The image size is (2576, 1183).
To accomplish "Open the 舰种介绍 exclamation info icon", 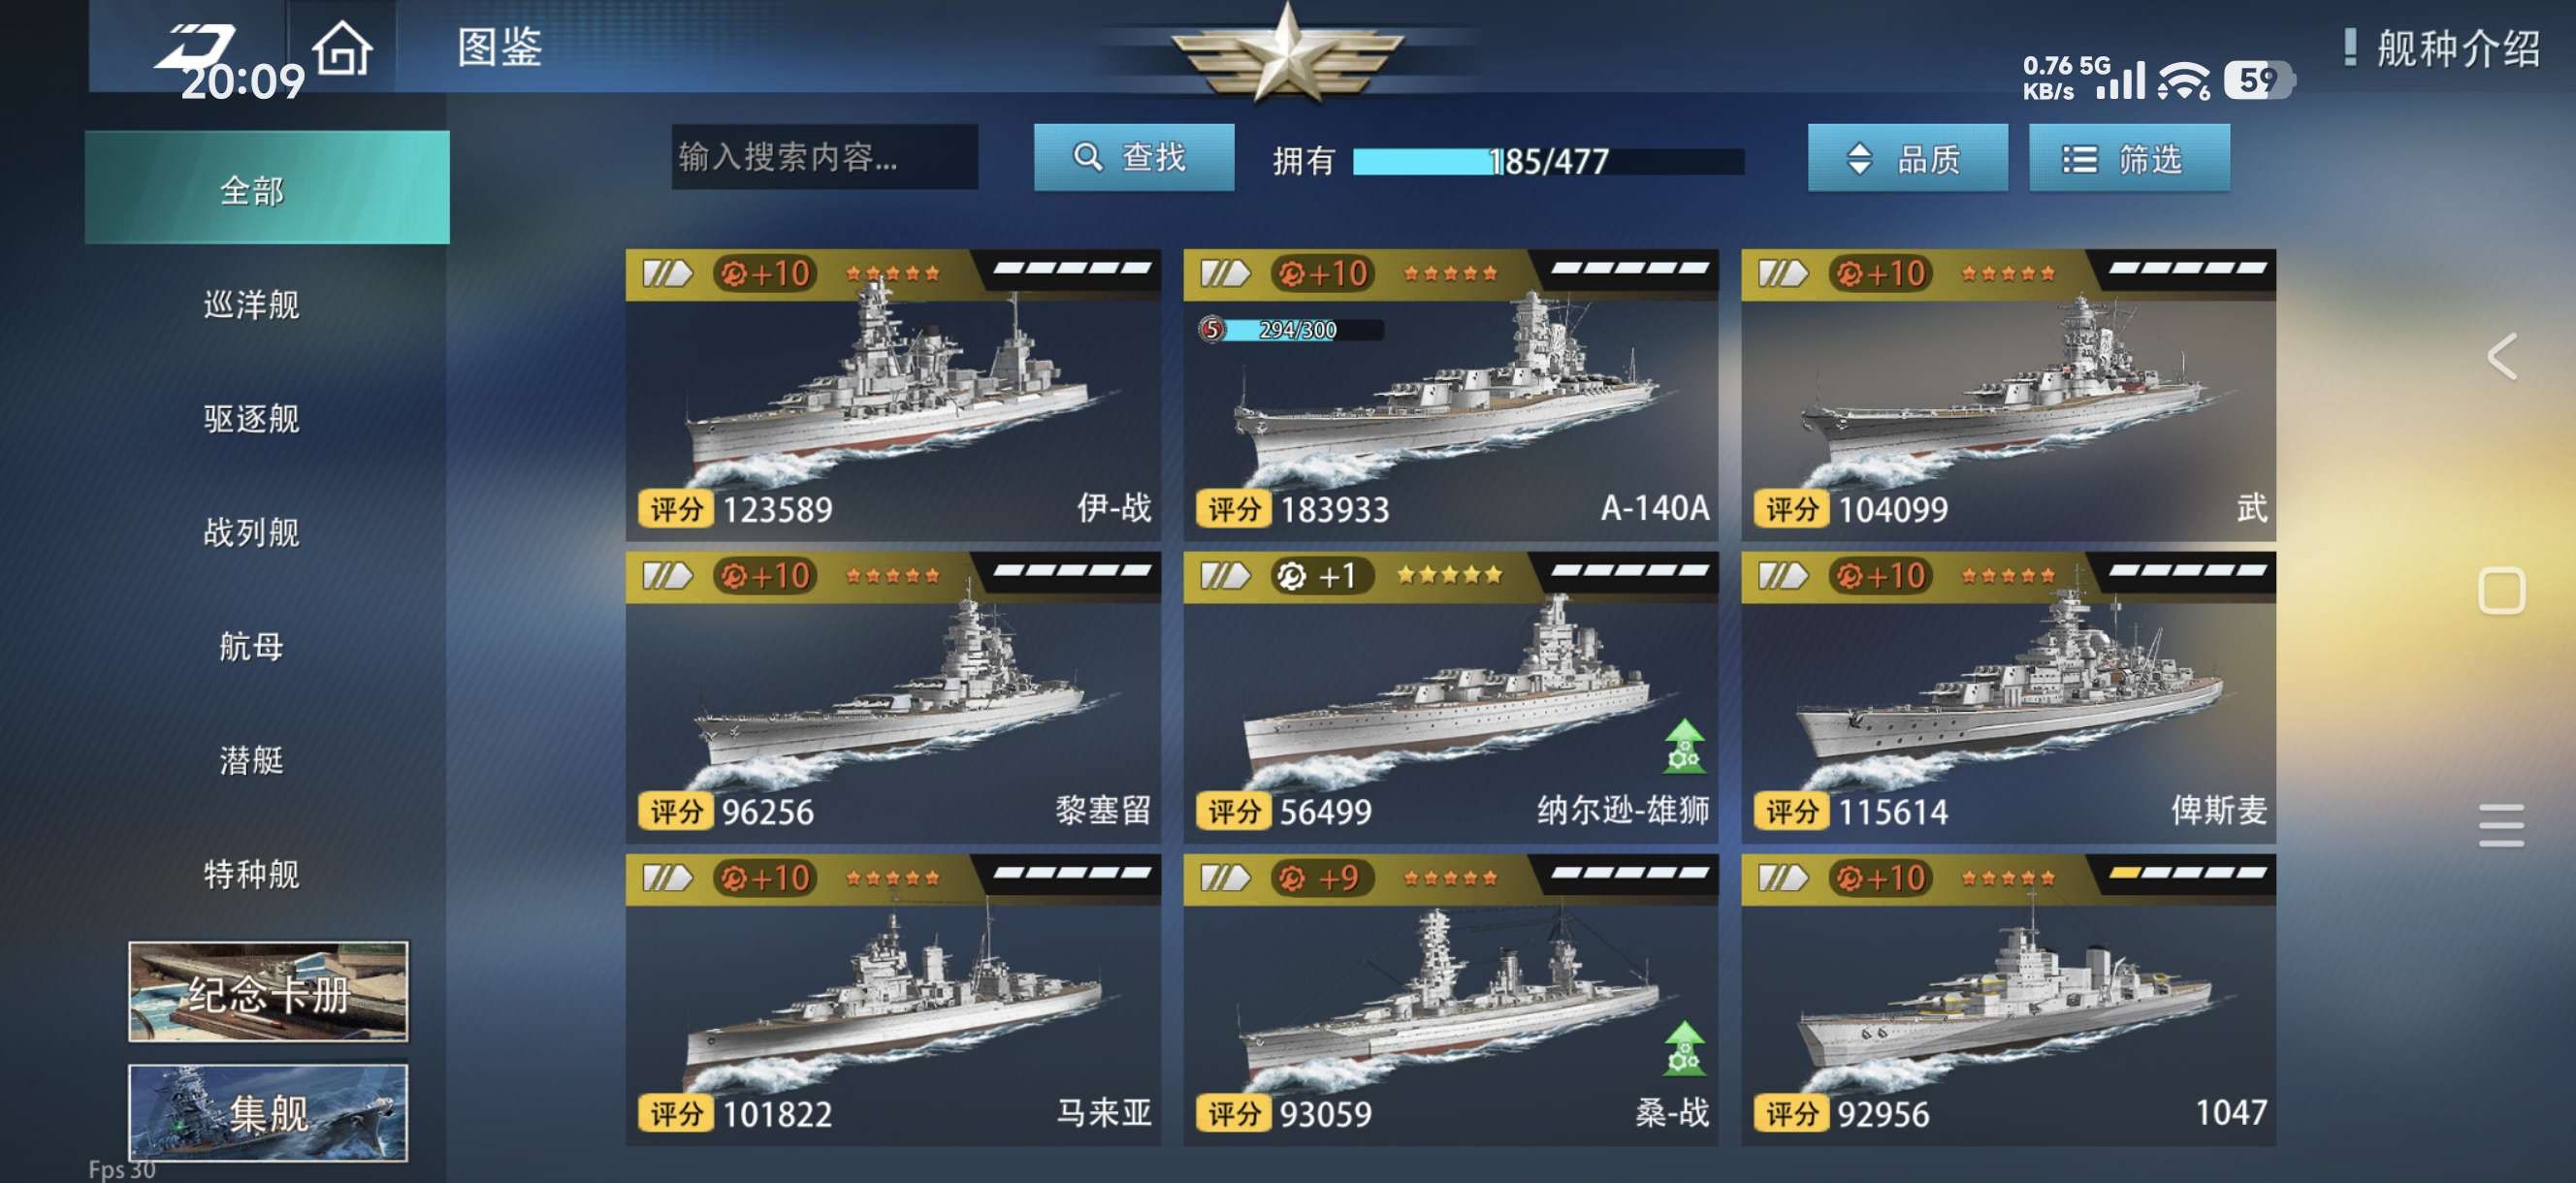I will [2349, 47].
